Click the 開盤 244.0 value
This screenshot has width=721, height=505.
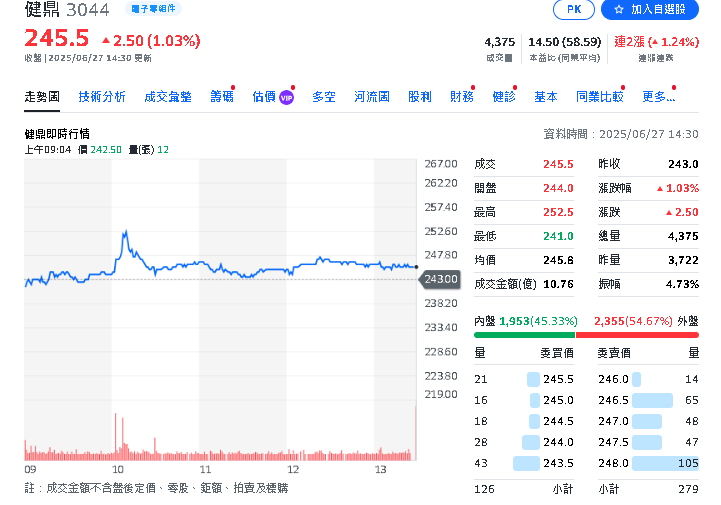(558, 188)
